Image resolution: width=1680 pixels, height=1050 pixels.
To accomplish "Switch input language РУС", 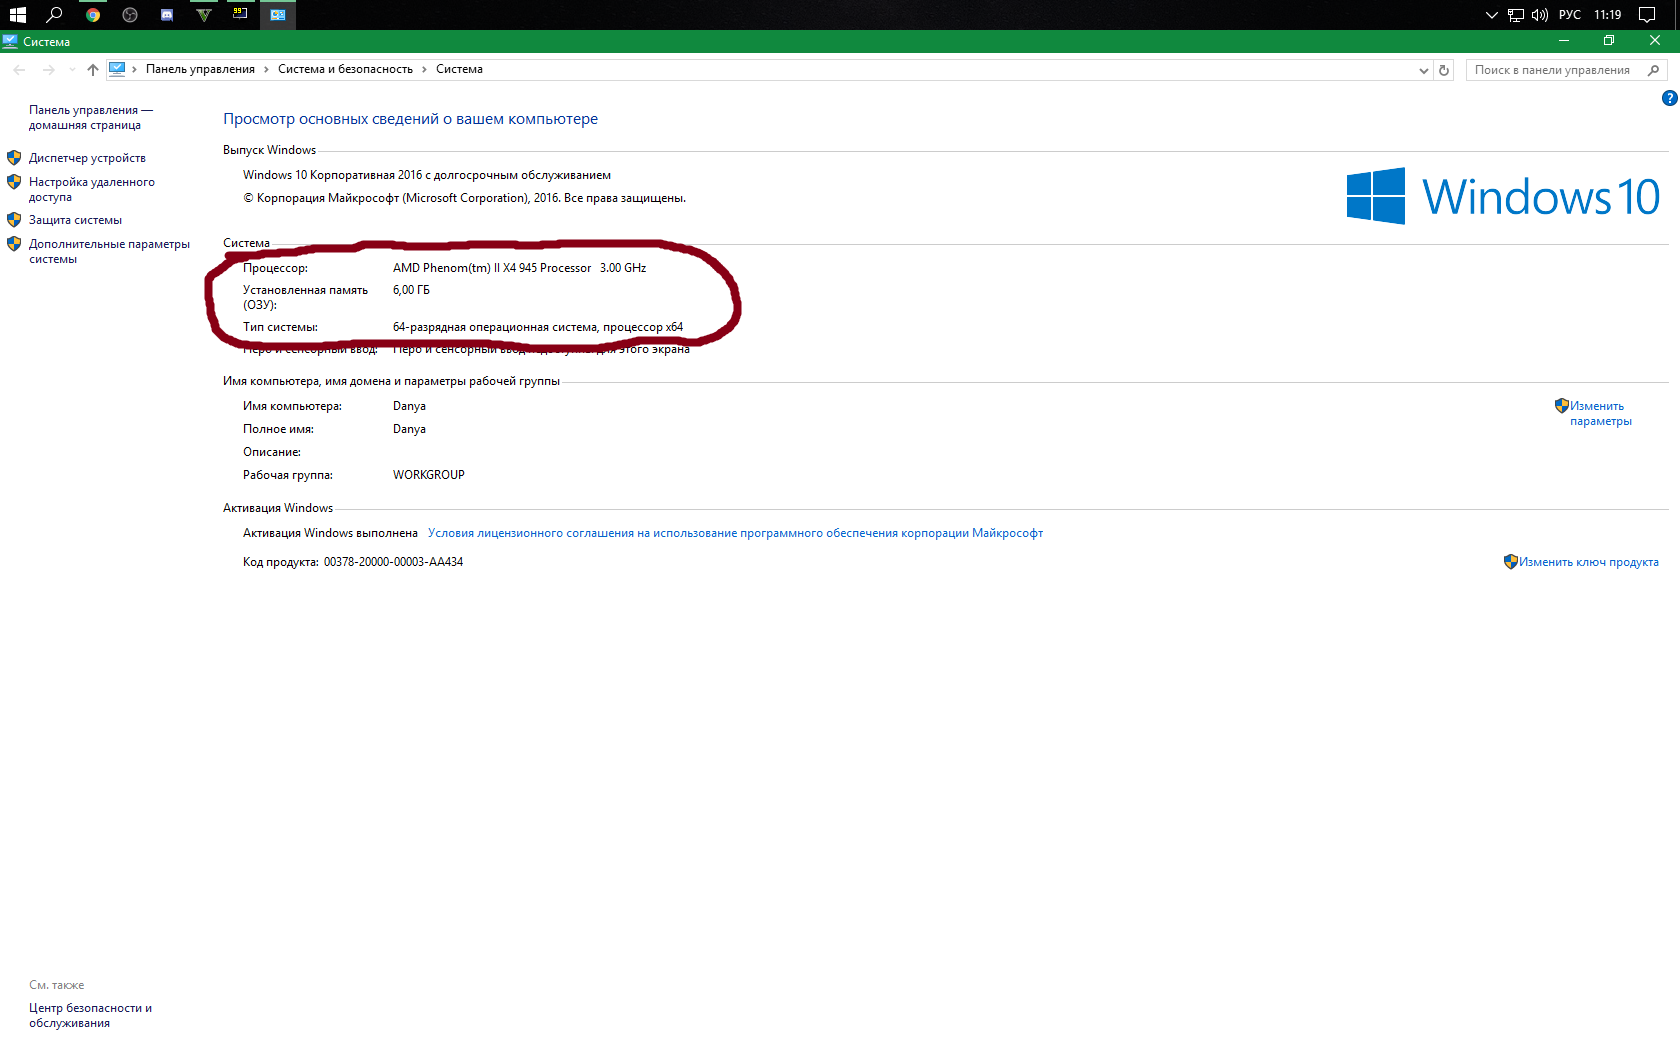I will [x=1570, y=14].
